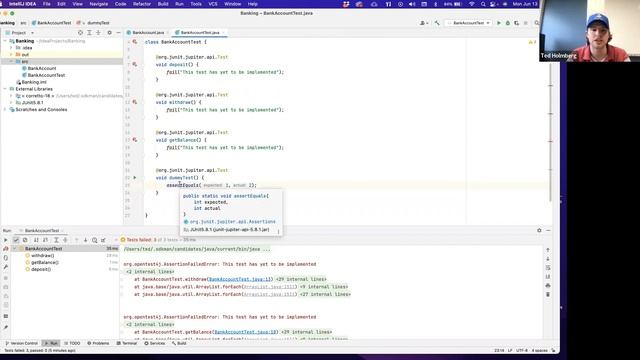Click the Debug bug icon in main toolbar
Viewport: 640px width, 360px height.
tap(508, 23)
